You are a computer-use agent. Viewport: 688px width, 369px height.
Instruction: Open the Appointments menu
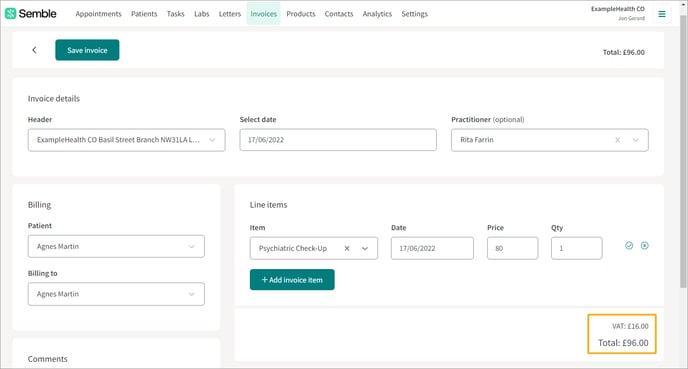[98, 14]
